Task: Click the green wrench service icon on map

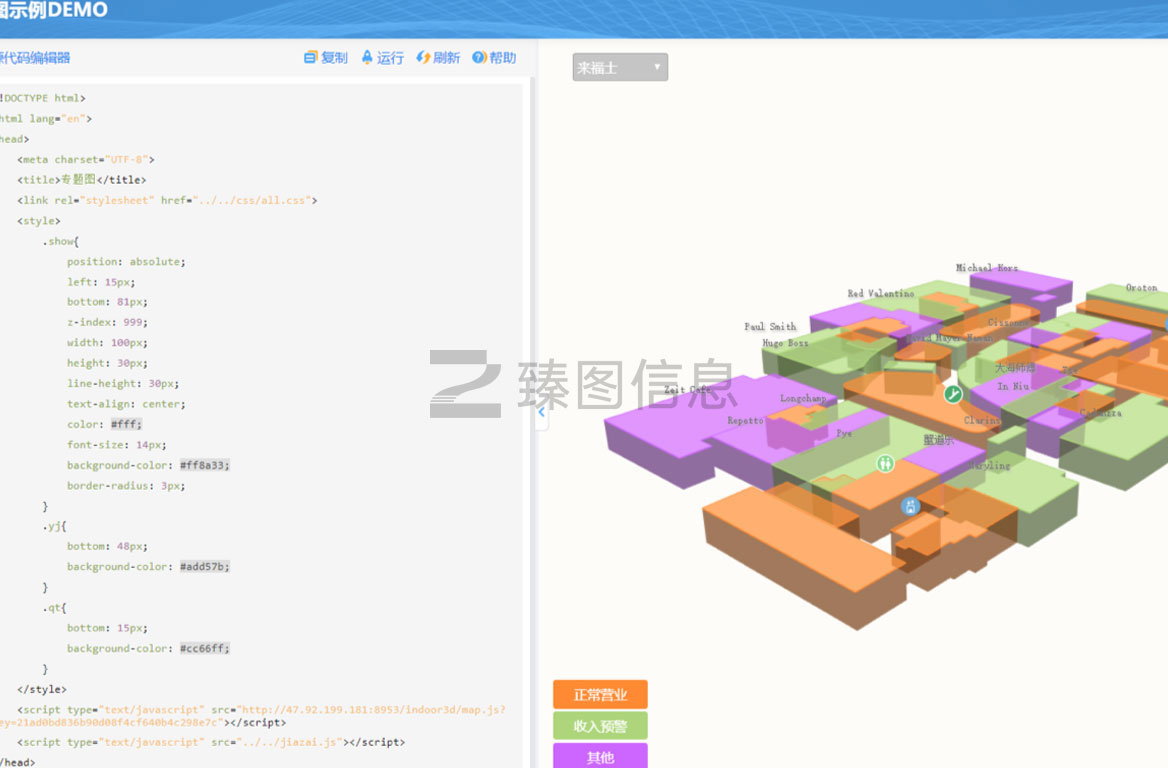Action: (953, 394)
